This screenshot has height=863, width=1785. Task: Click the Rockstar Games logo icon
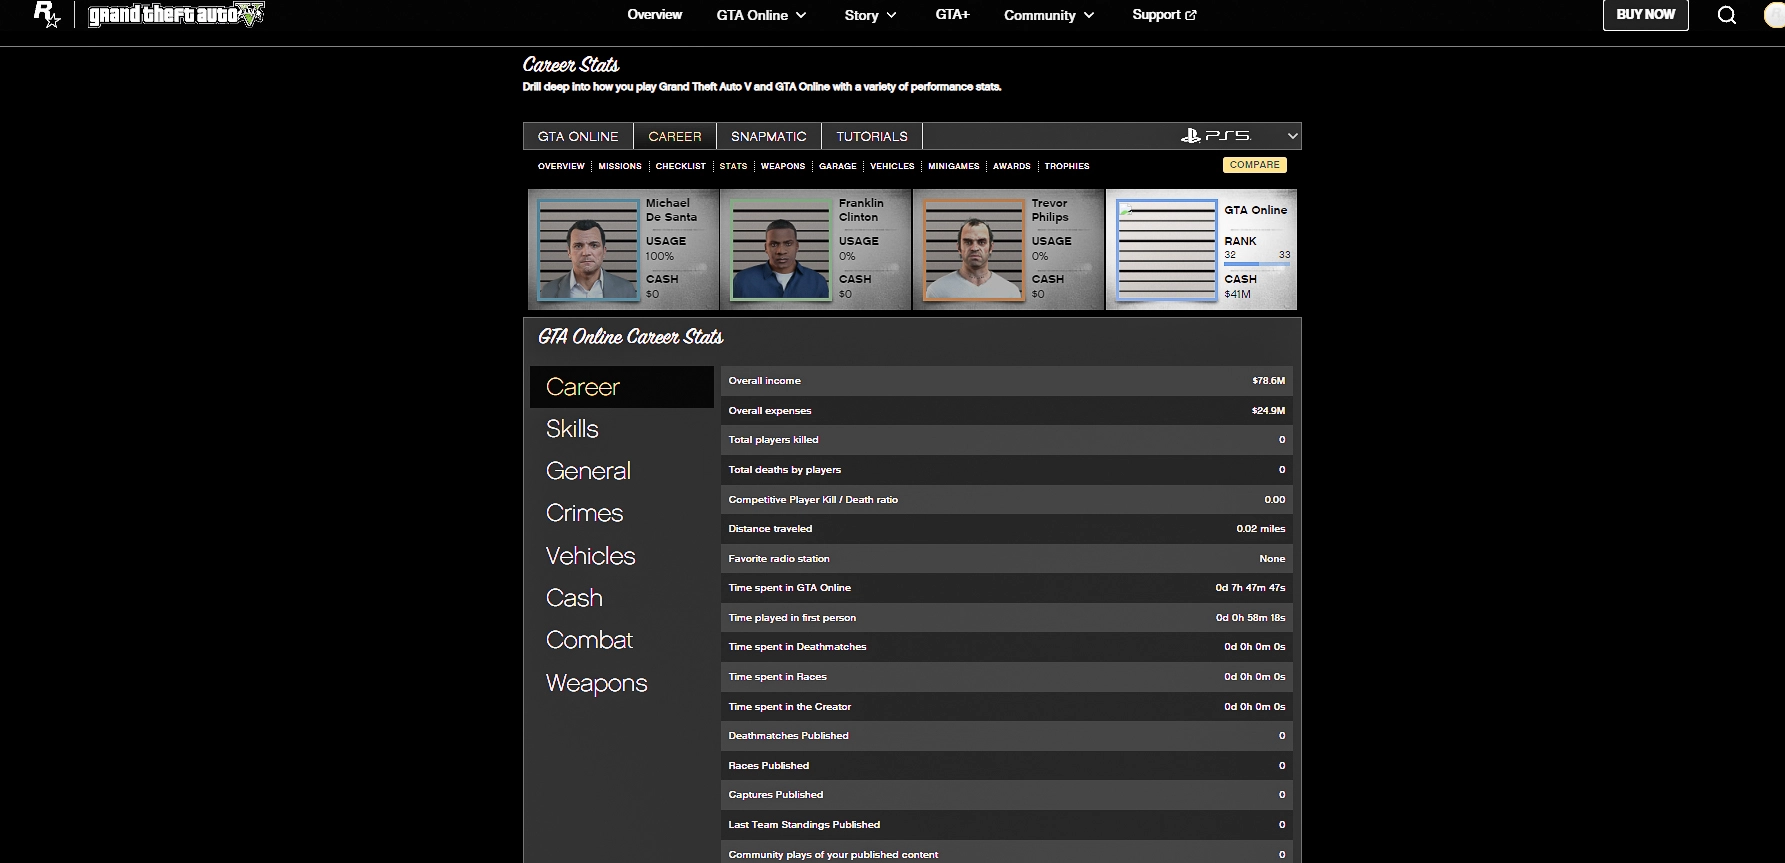(x=47, y=14)
